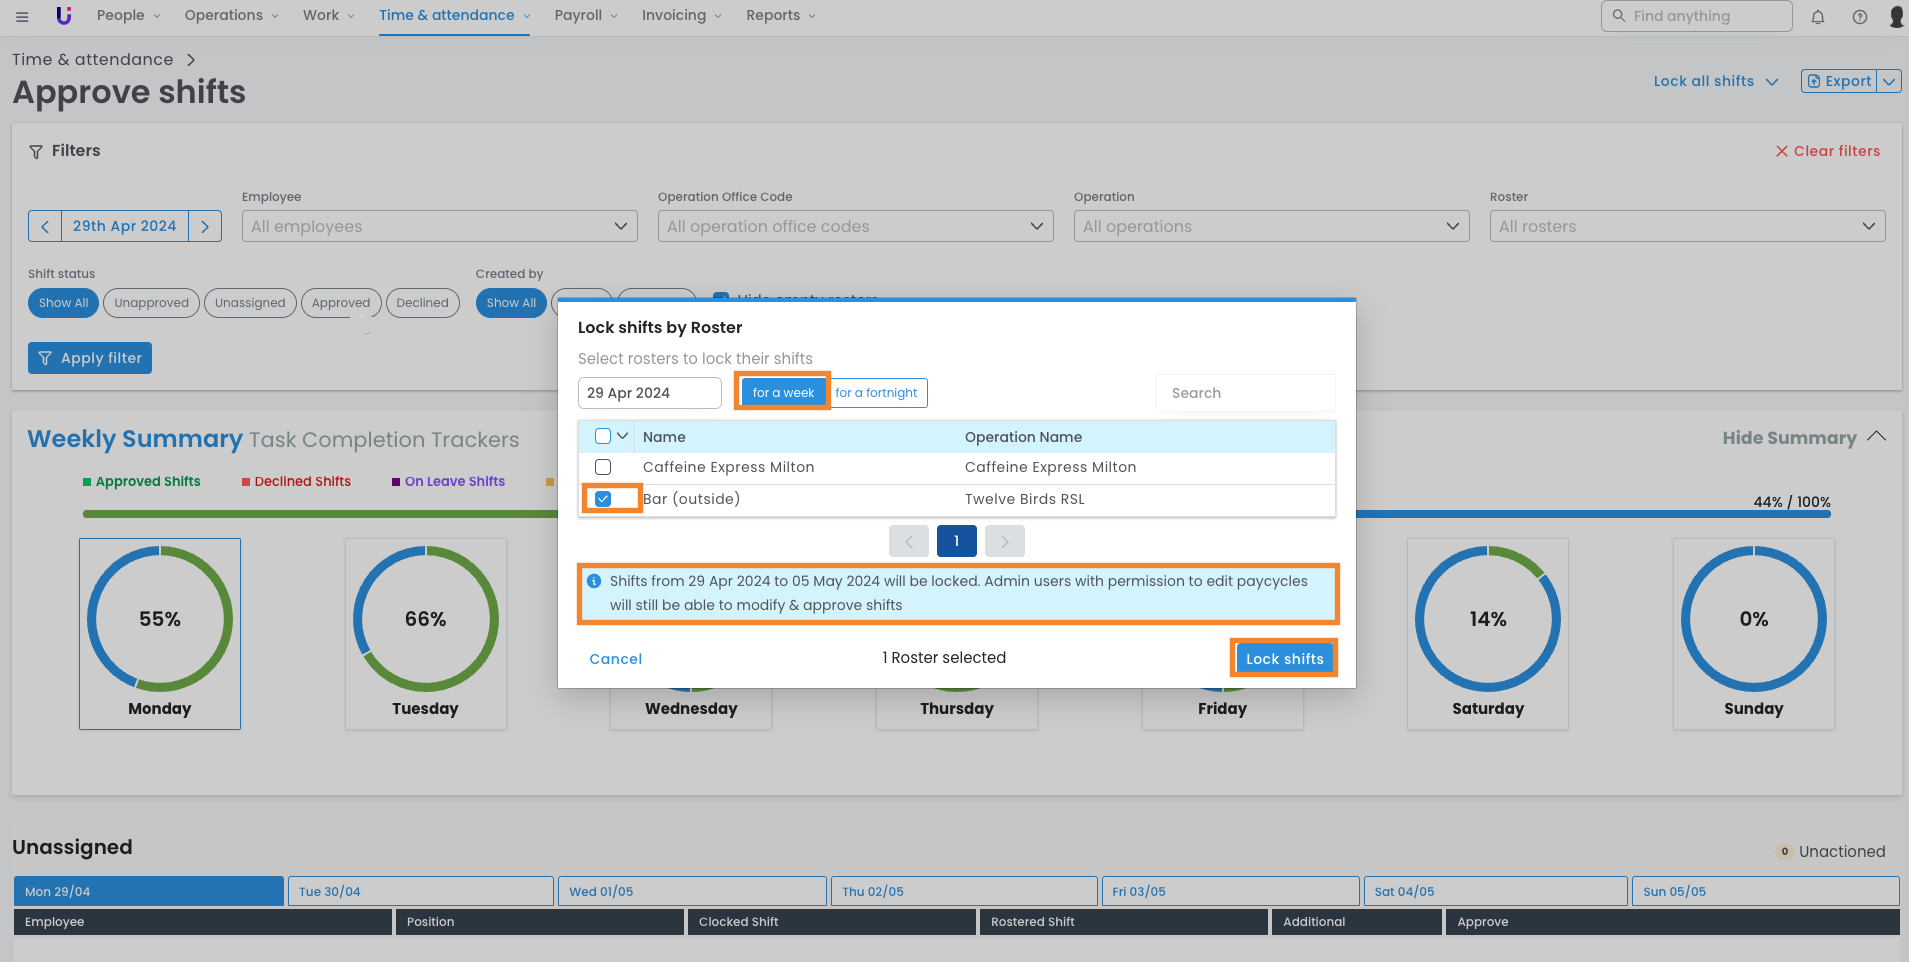Toggle the select-all rosters header checkbox
1909x962 pixels.
coord(603,436)
